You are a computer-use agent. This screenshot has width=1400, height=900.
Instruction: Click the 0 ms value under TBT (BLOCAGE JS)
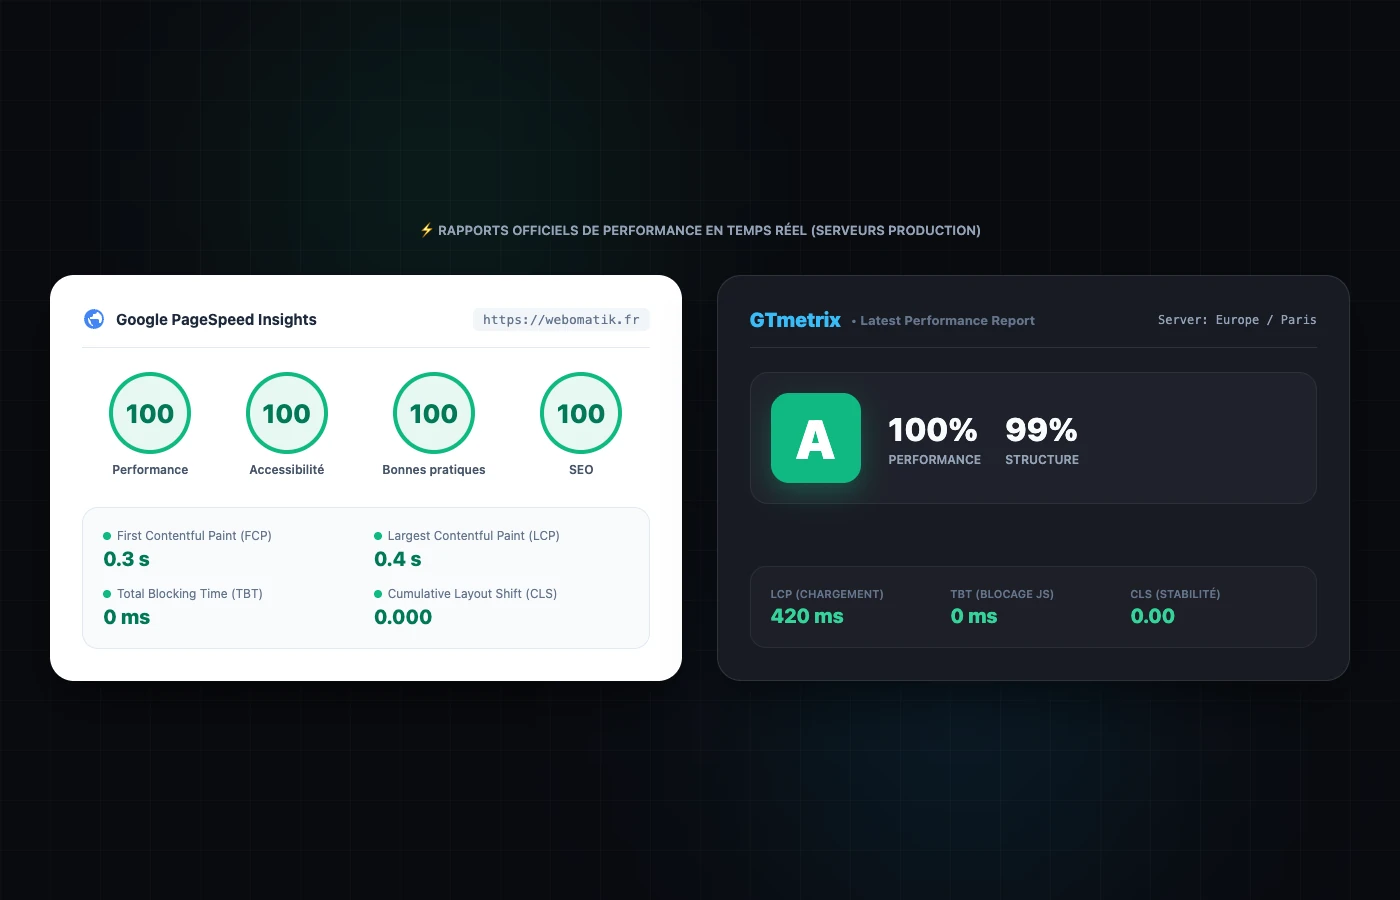tap(974, 616)
